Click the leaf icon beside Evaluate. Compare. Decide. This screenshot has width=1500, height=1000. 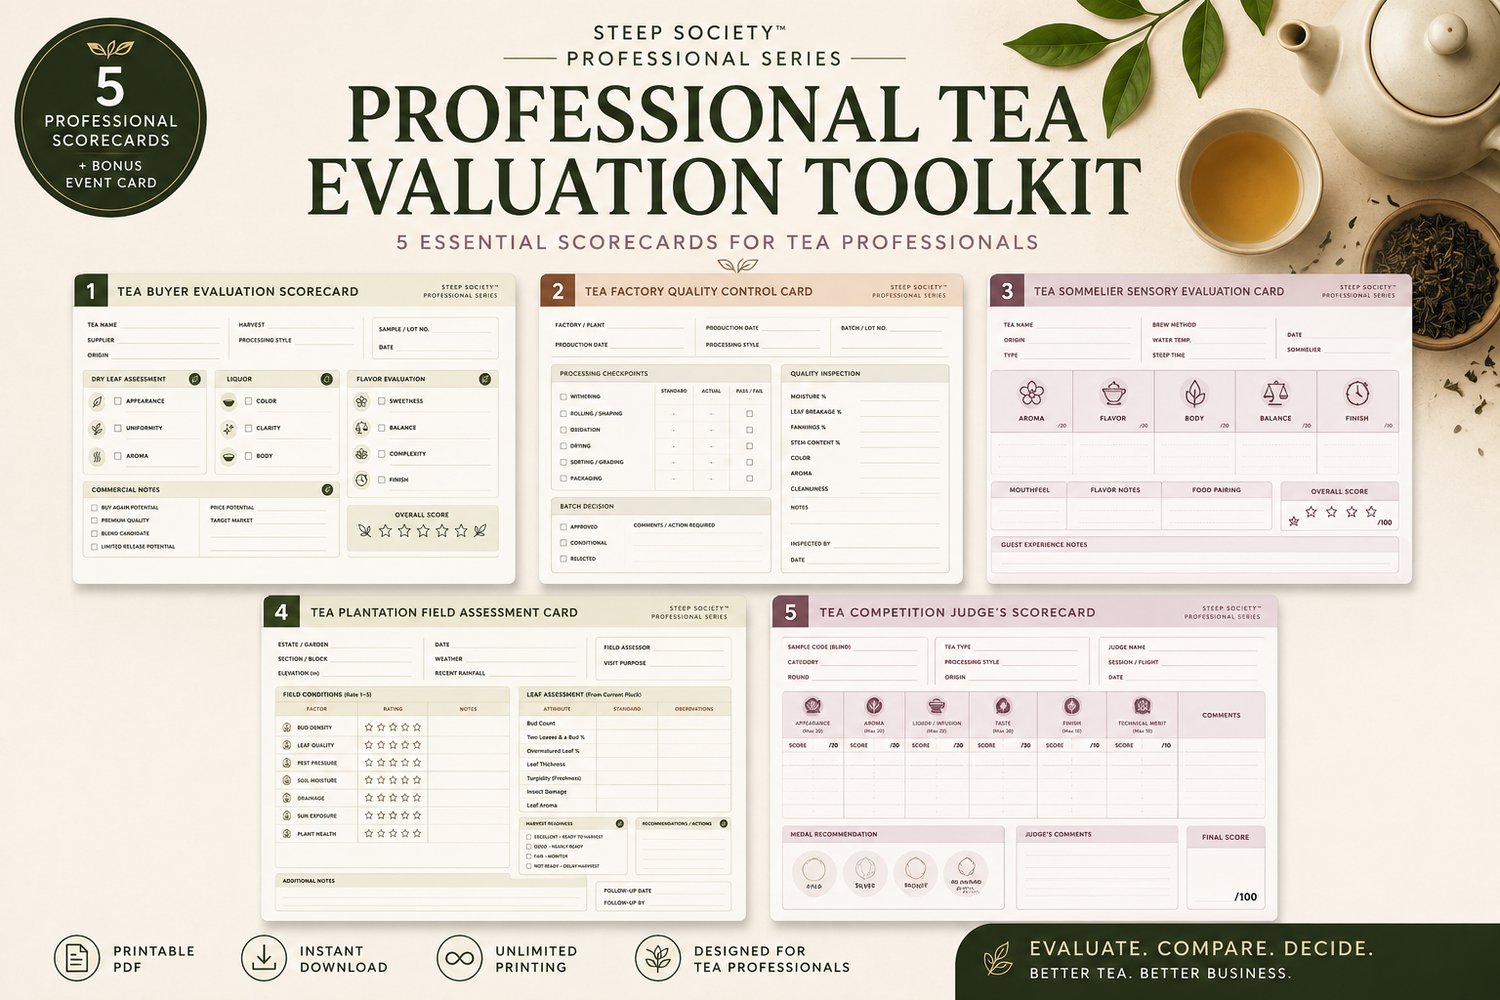(x=998, y=959)
